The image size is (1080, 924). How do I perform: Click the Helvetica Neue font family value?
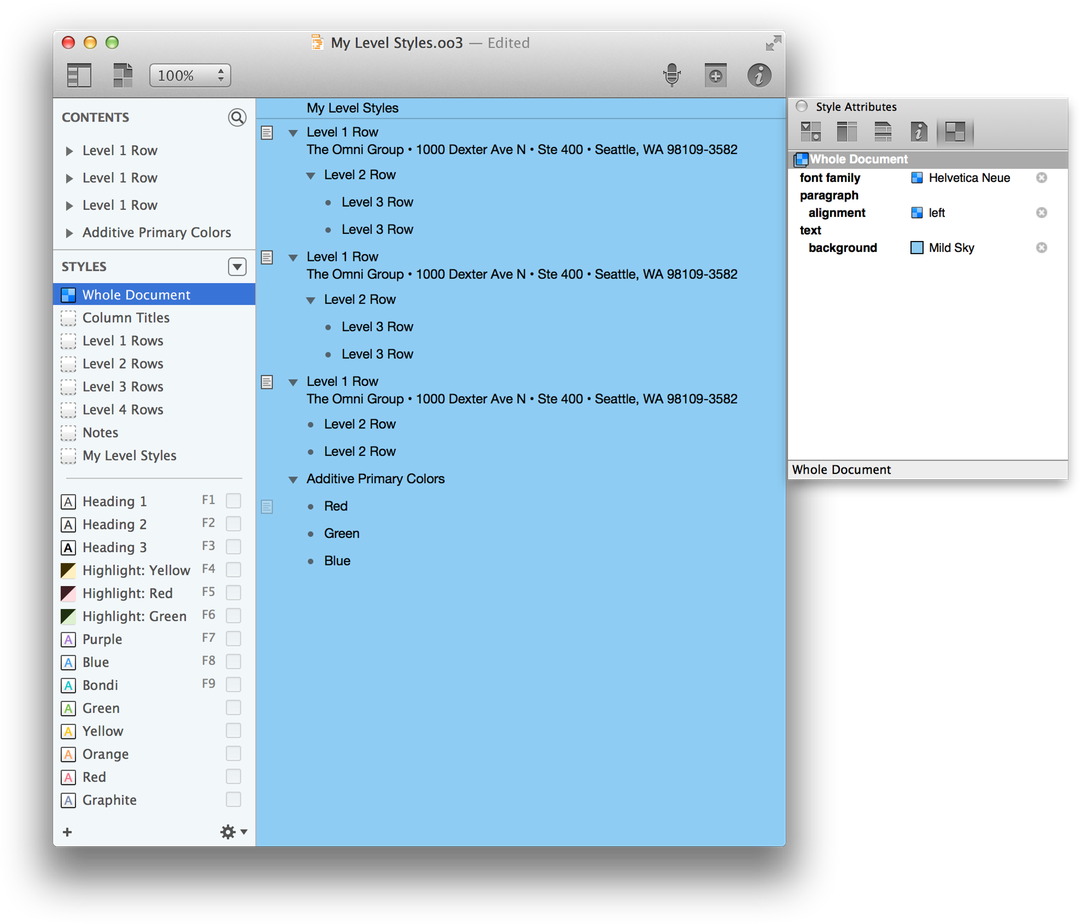click(969, 178)
